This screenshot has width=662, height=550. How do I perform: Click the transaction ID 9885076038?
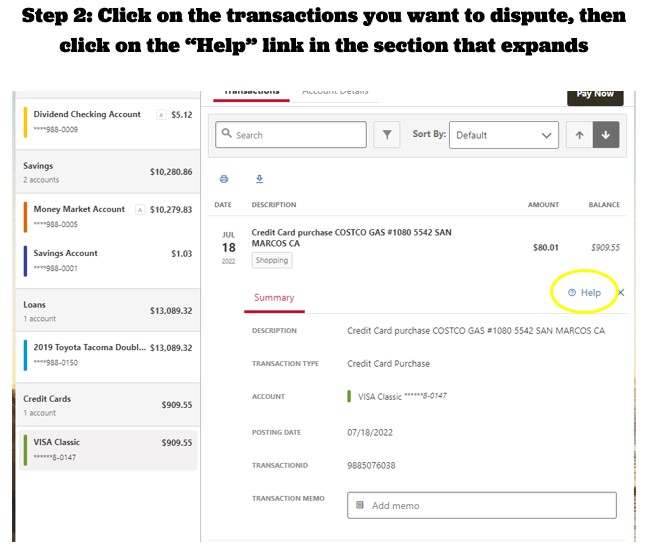click(371, 465)
